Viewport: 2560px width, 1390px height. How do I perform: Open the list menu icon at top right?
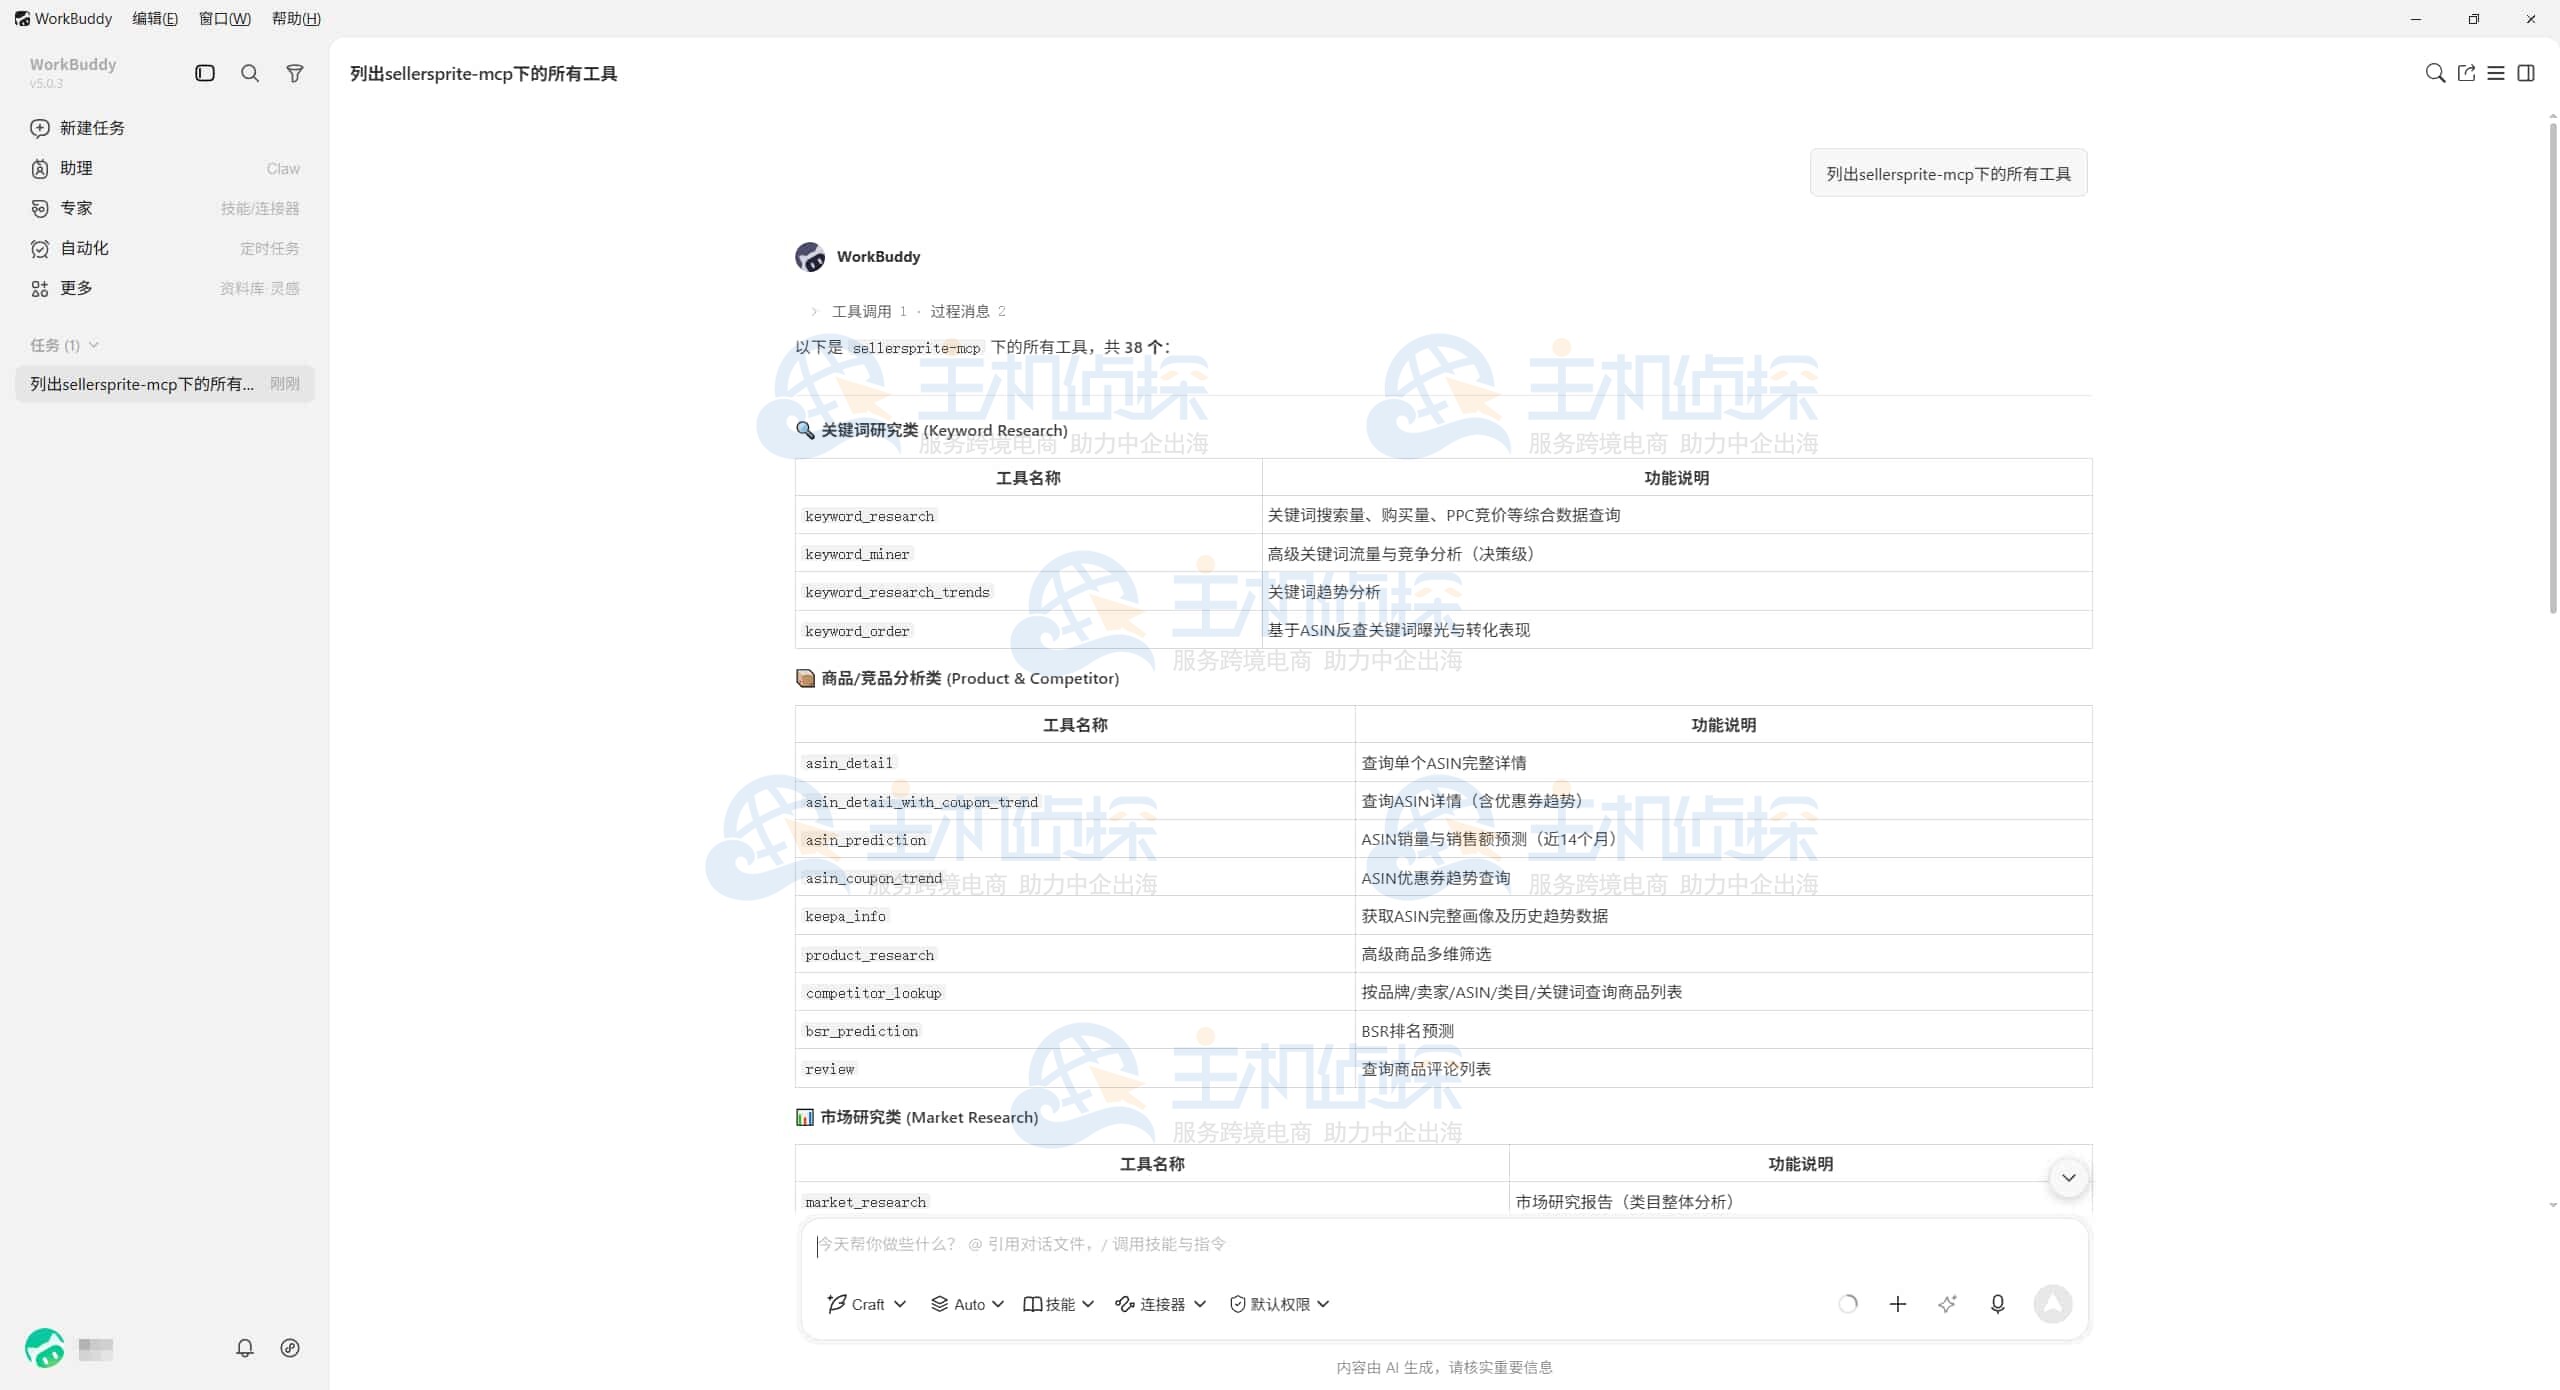(x=2496, y=73)
